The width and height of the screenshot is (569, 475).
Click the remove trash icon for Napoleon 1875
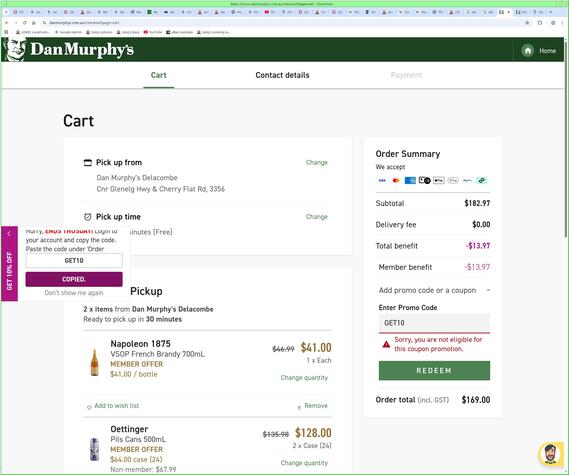299,408
